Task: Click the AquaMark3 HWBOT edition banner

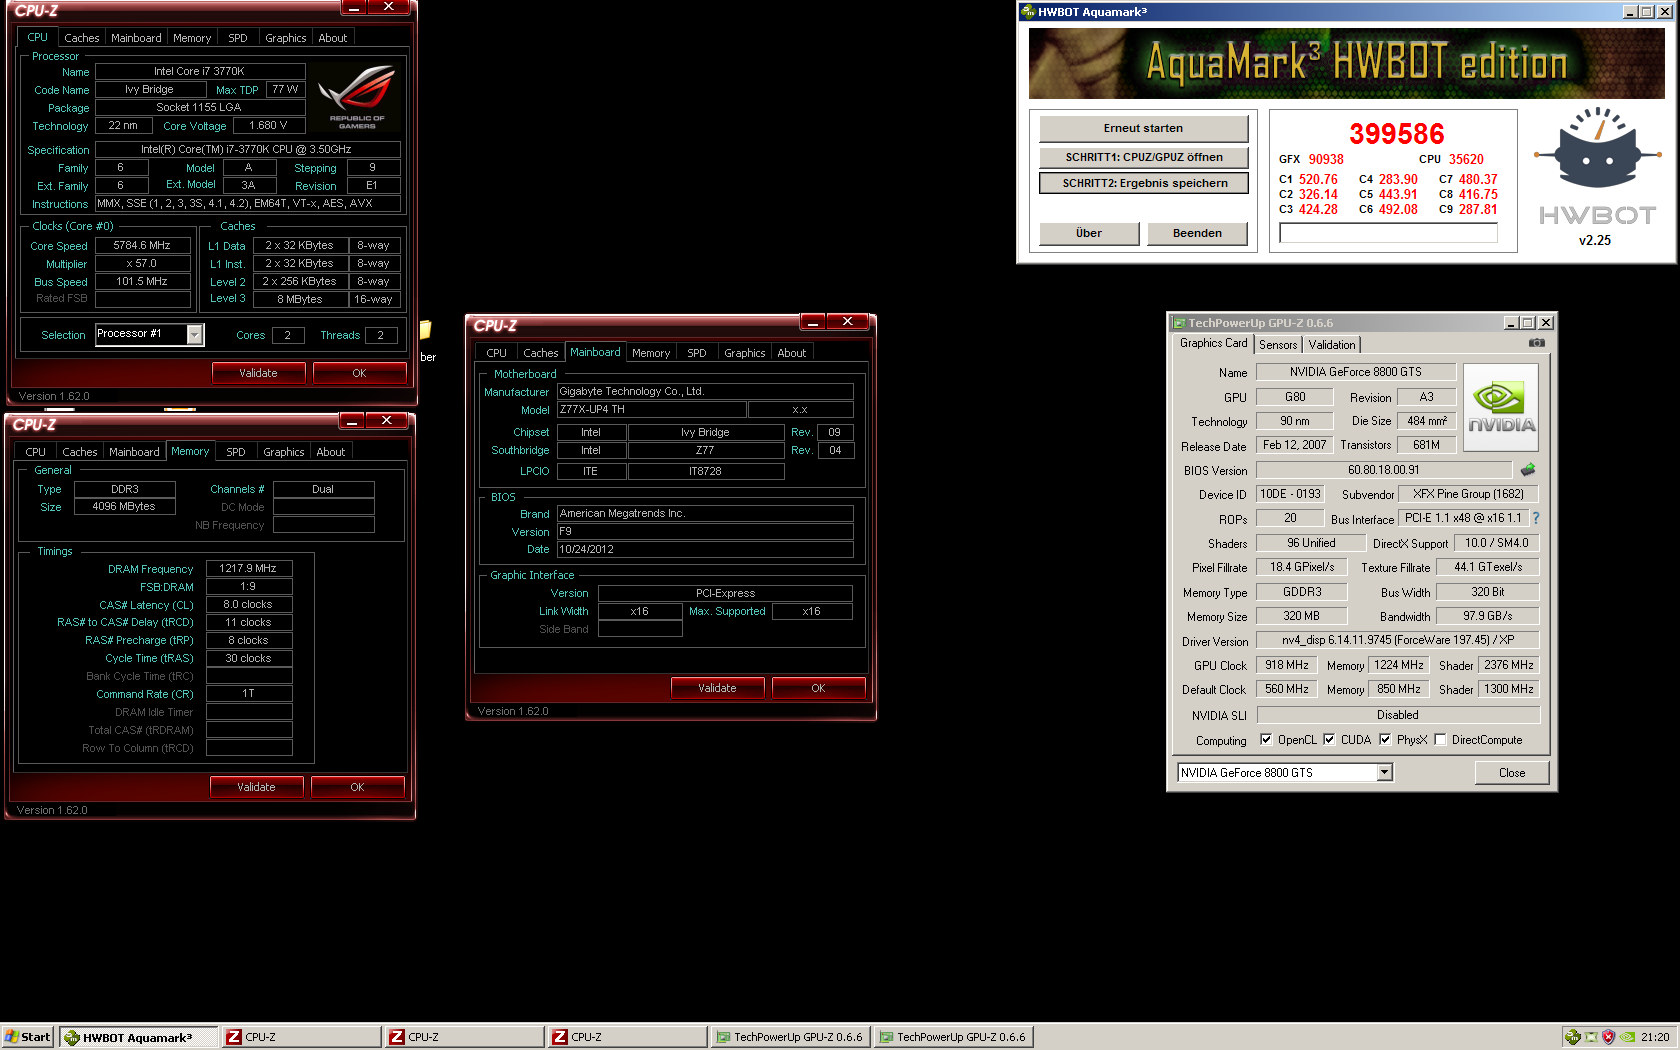Action: [1346, 62]
